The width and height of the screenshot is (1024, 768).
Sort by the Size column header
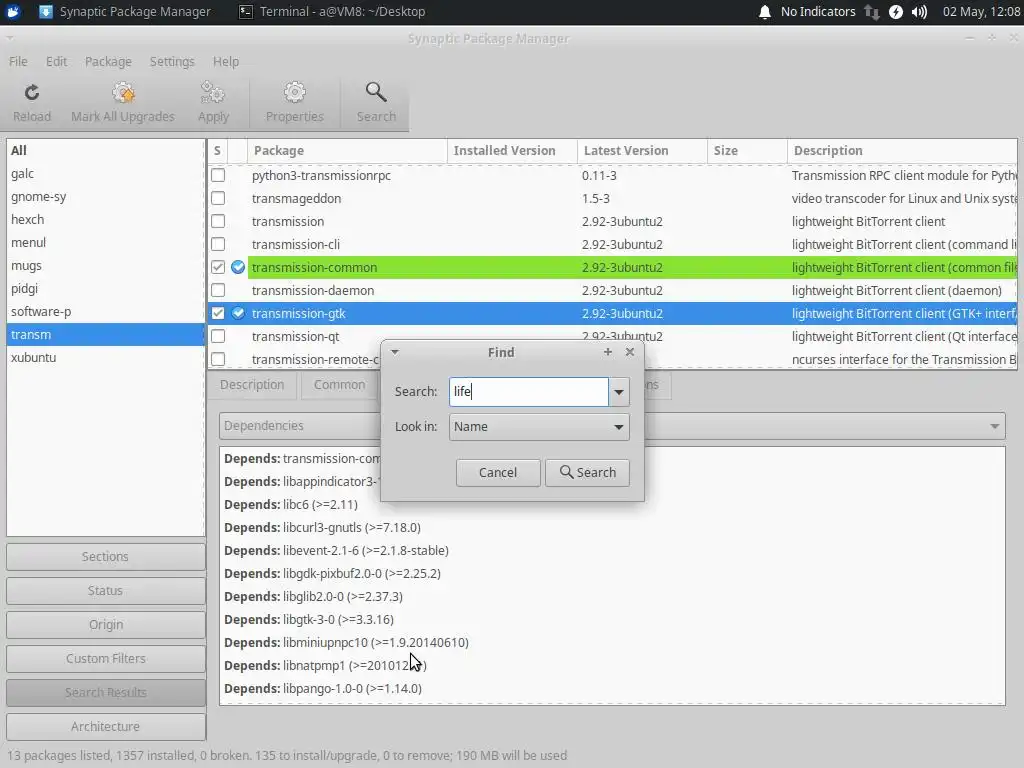point(747,150)
